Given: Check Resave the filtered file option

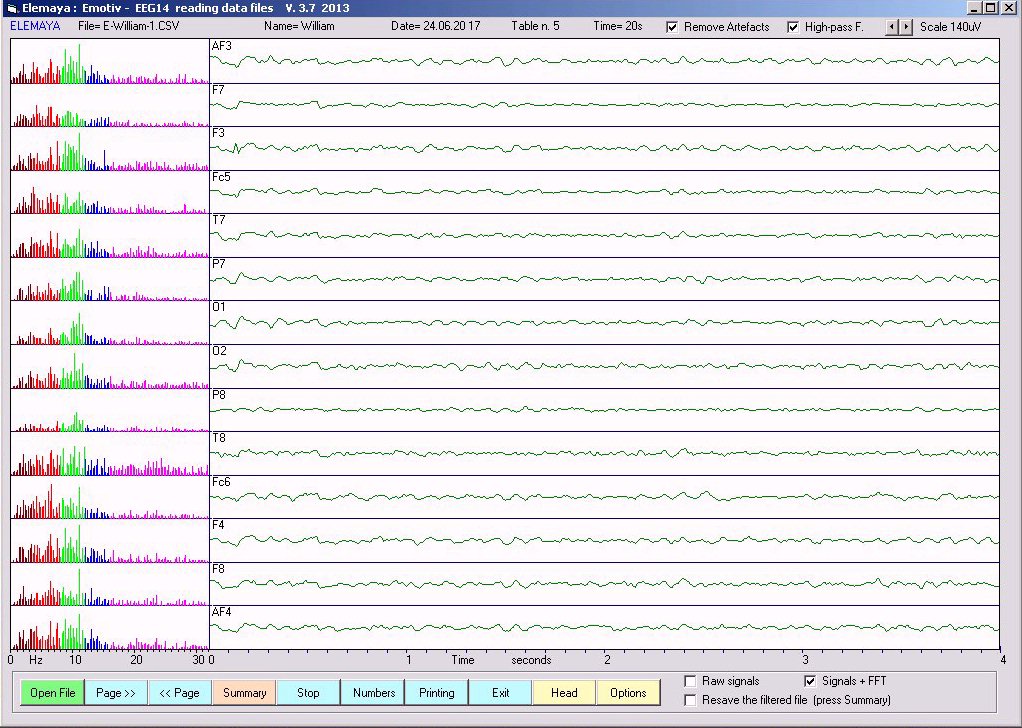Looking at the screenshot, I should point(690,700).
